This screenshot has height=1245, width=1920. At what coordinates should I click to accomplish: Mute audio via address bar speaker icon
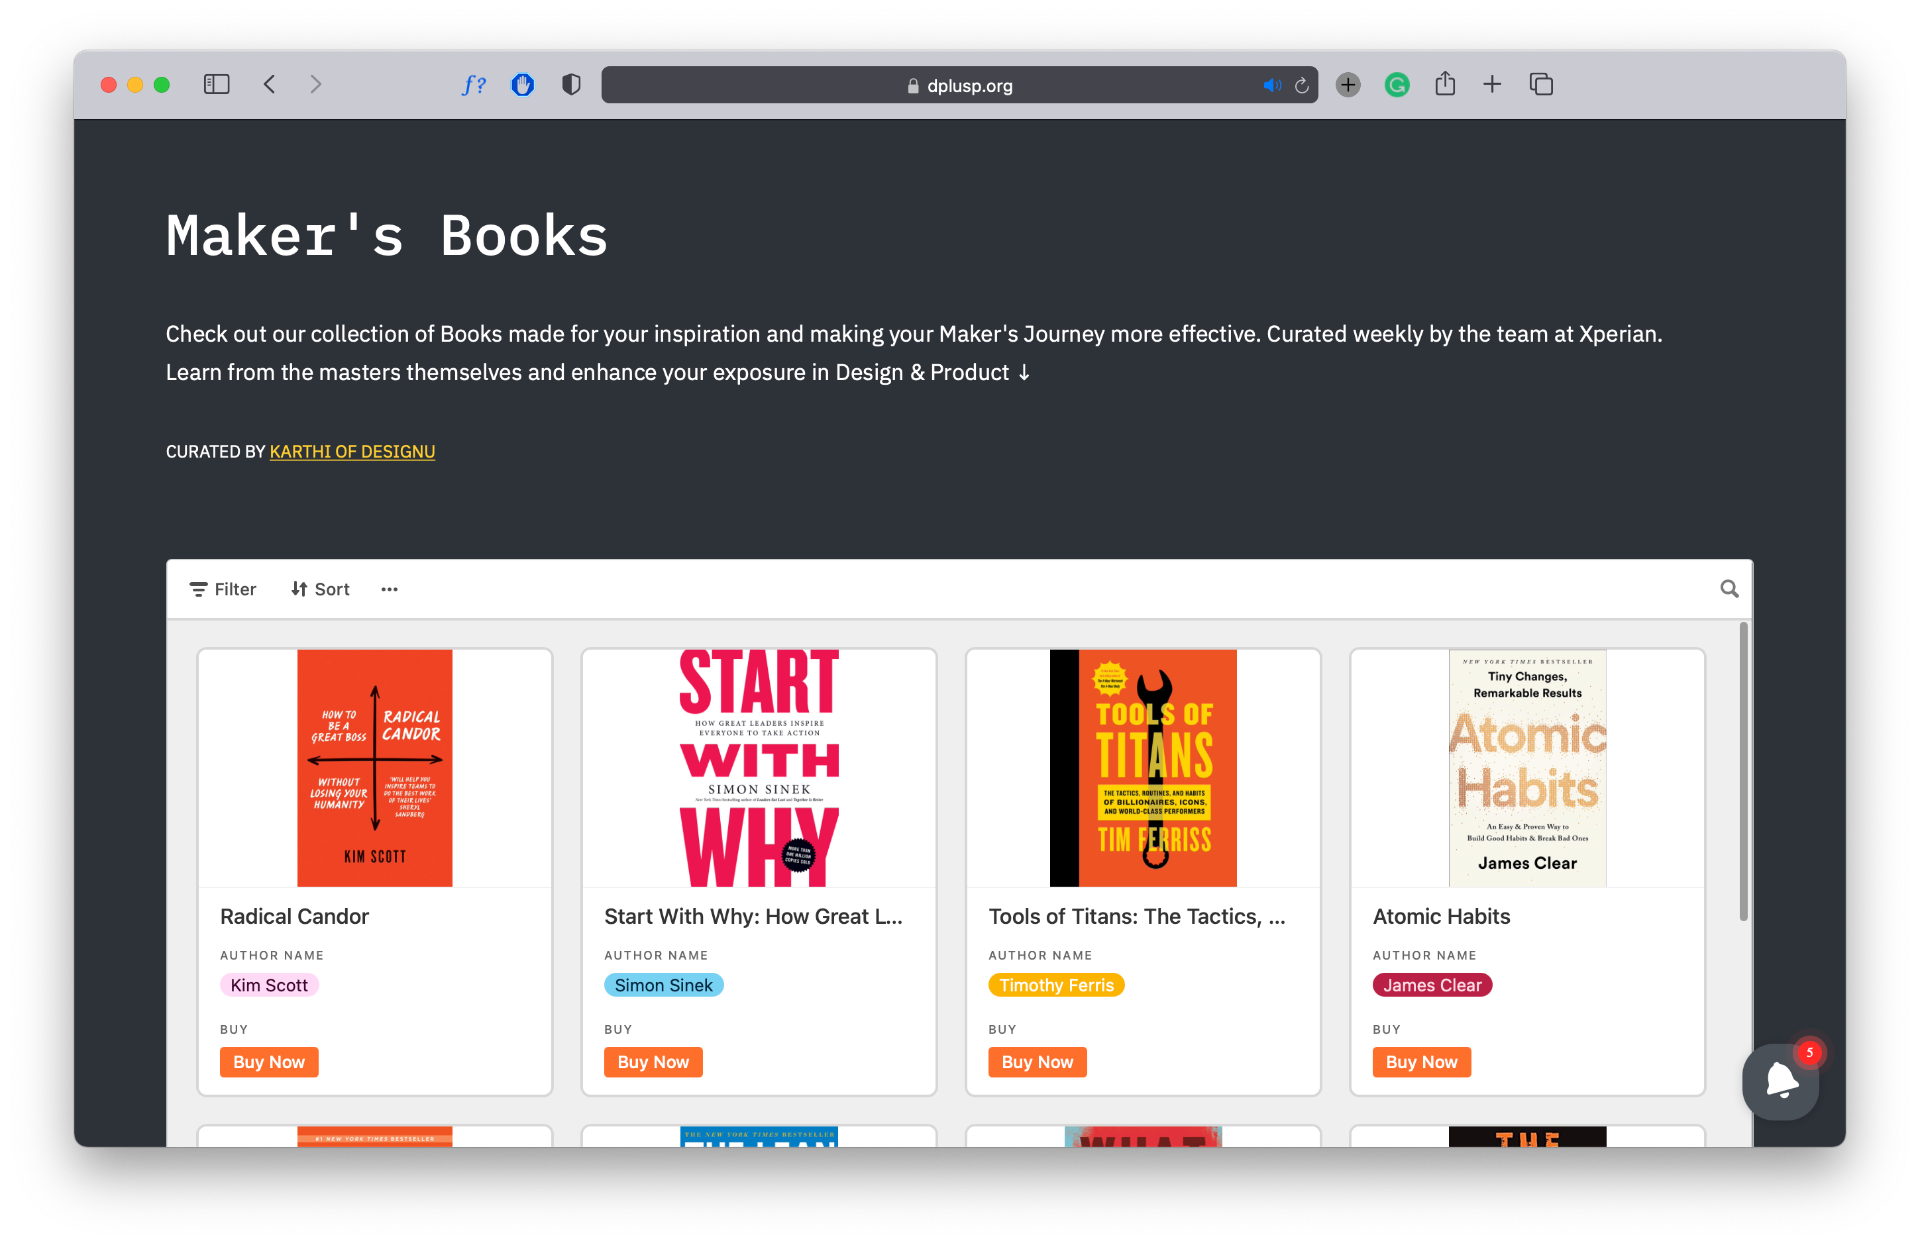[x=1271, y=86]
